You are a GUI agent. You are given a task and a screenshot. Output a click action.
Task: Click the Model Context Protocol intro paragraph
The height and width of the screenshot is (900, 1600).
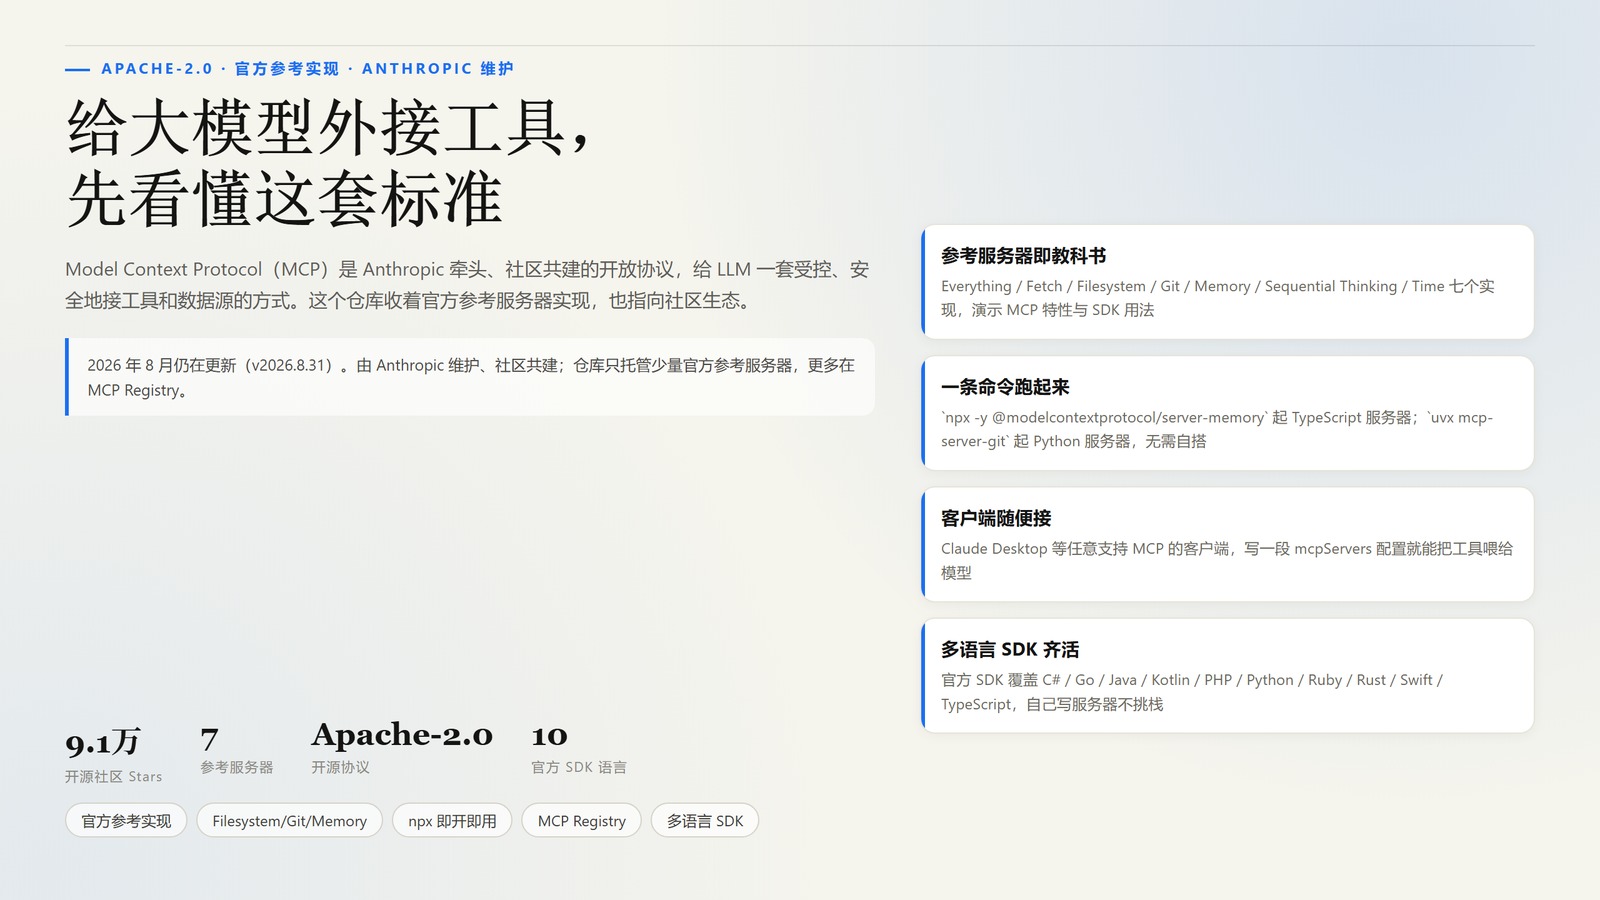[x=467, y=285]
